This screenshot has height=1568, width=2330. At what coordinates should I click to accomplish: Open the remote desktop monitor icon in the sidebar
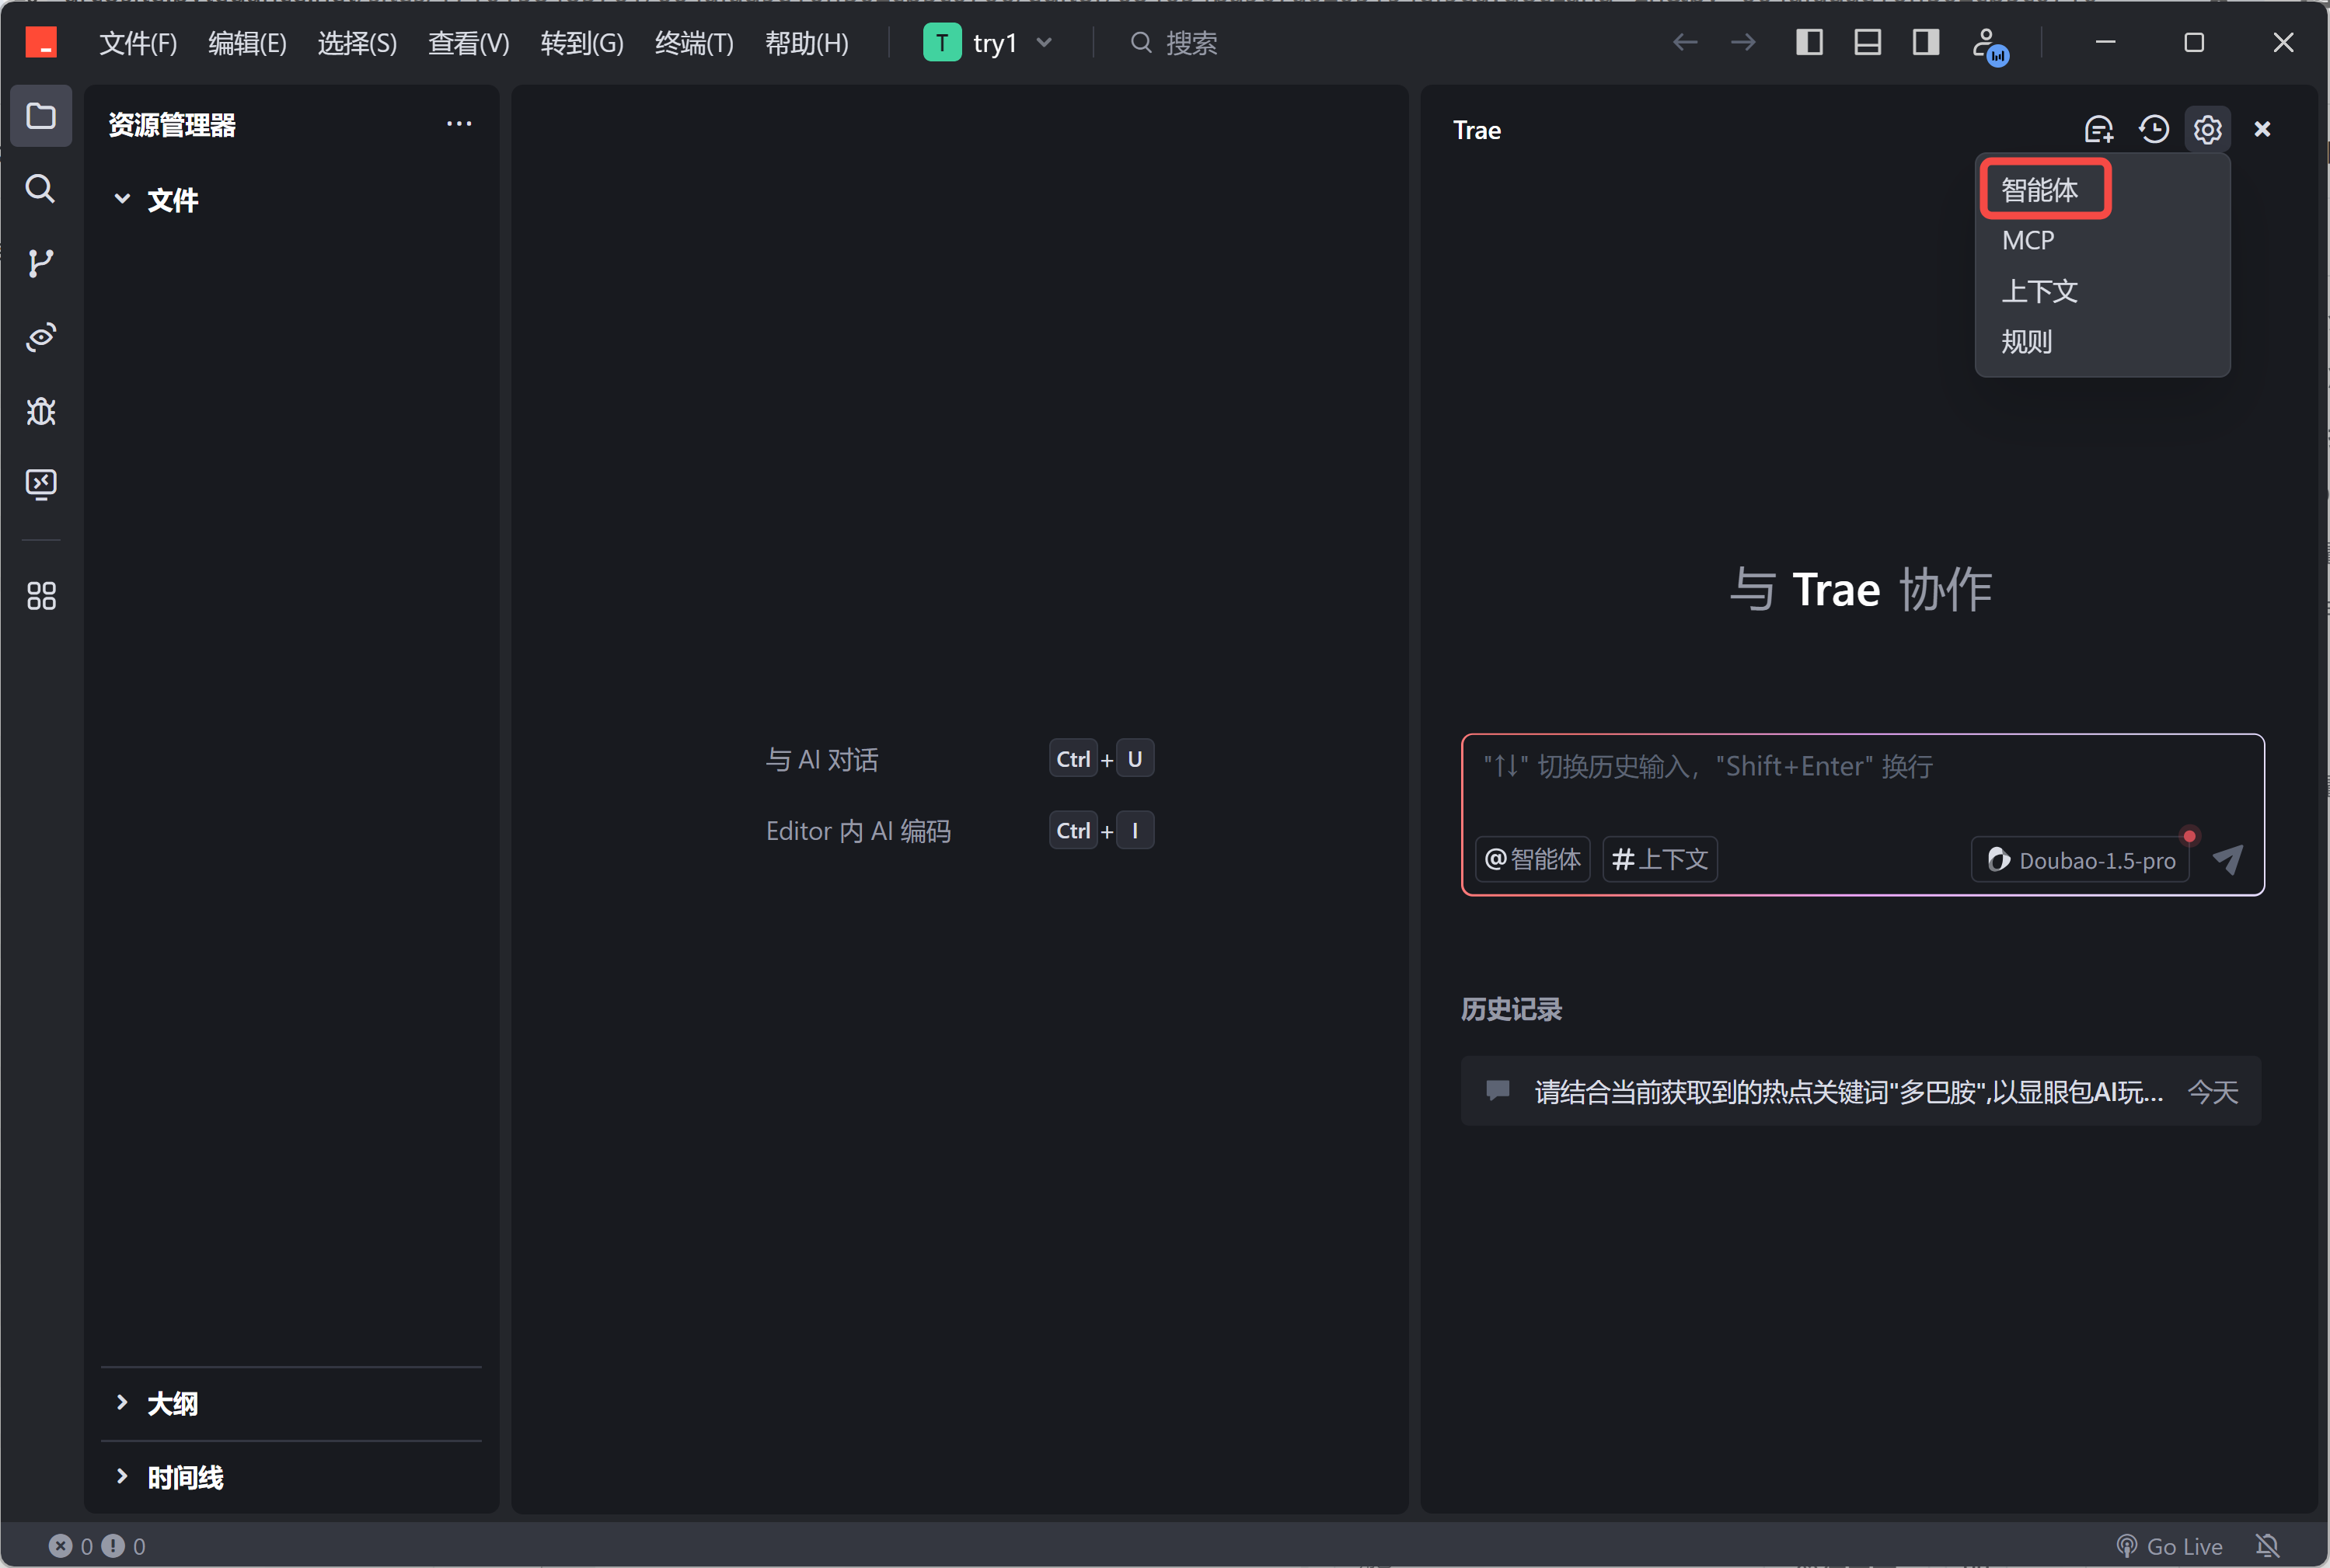41,485
